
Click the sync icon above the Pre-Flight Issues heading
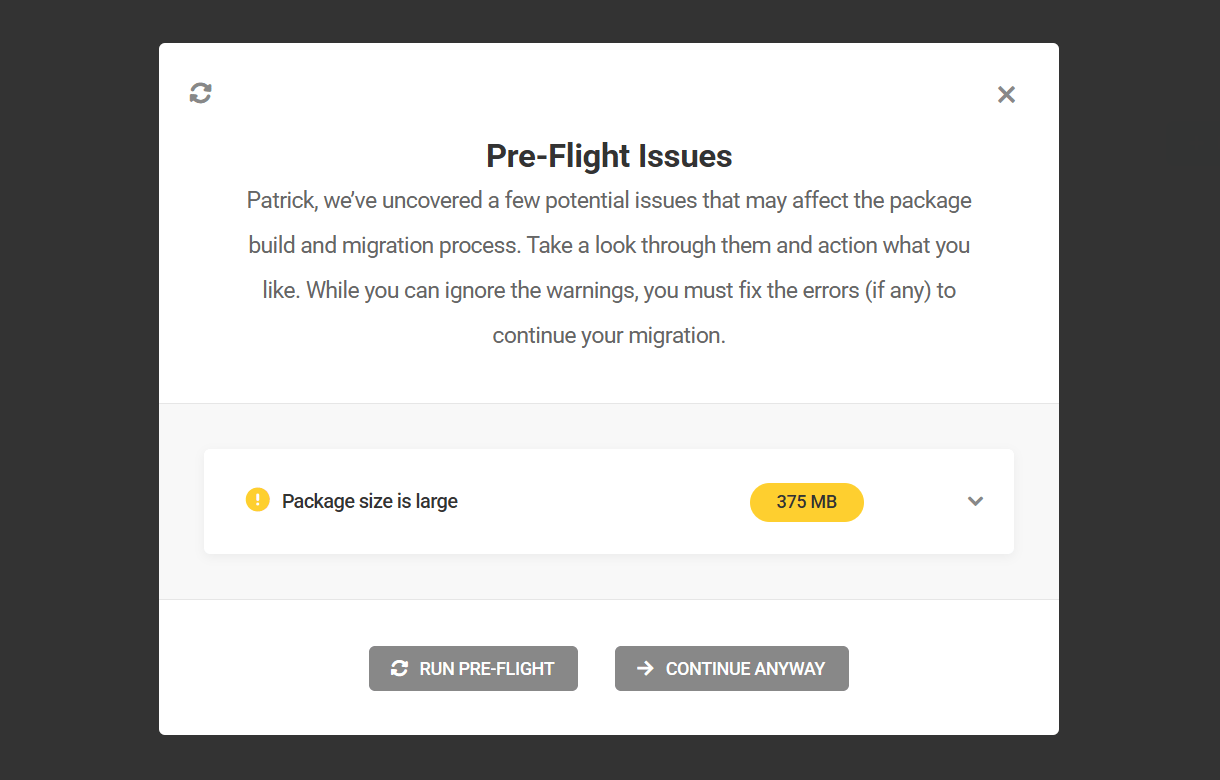pos(200,93)
